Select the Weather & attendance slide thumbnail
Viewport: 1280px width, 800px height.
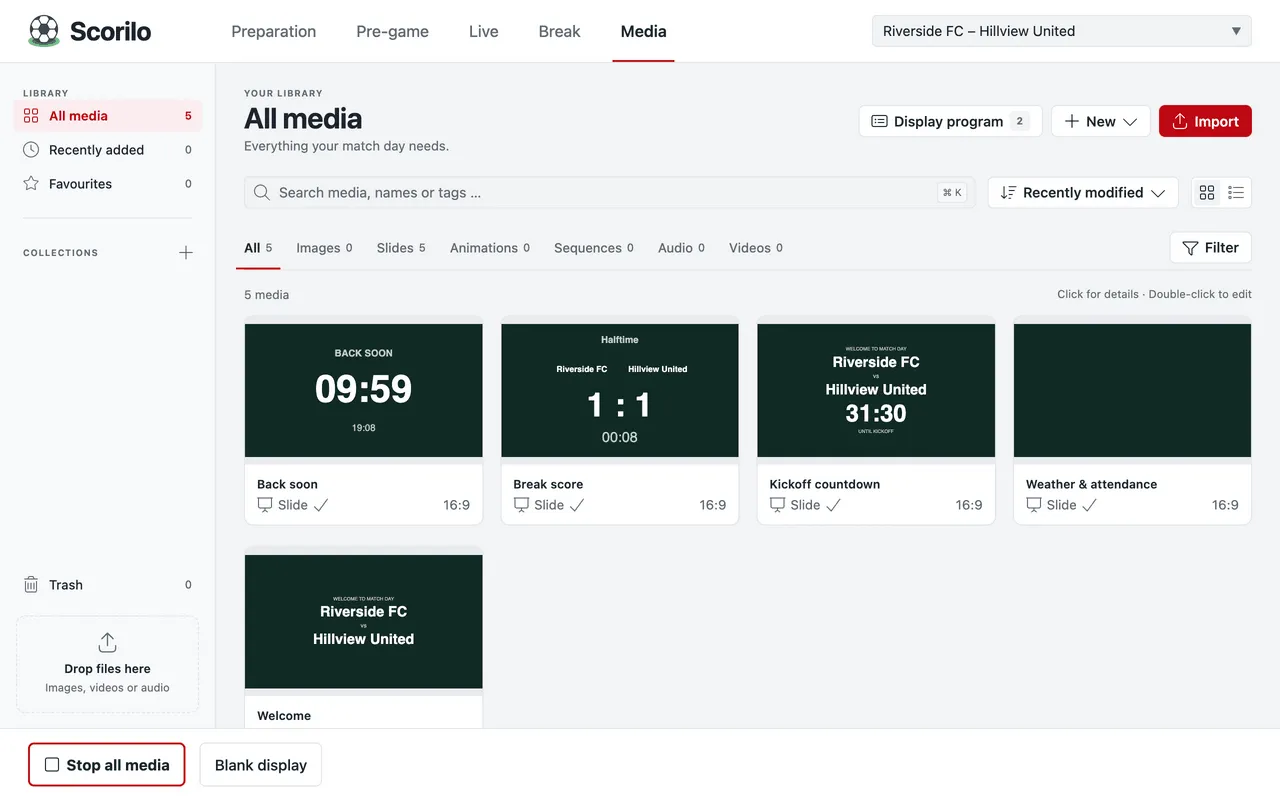tap(1132, 390)
